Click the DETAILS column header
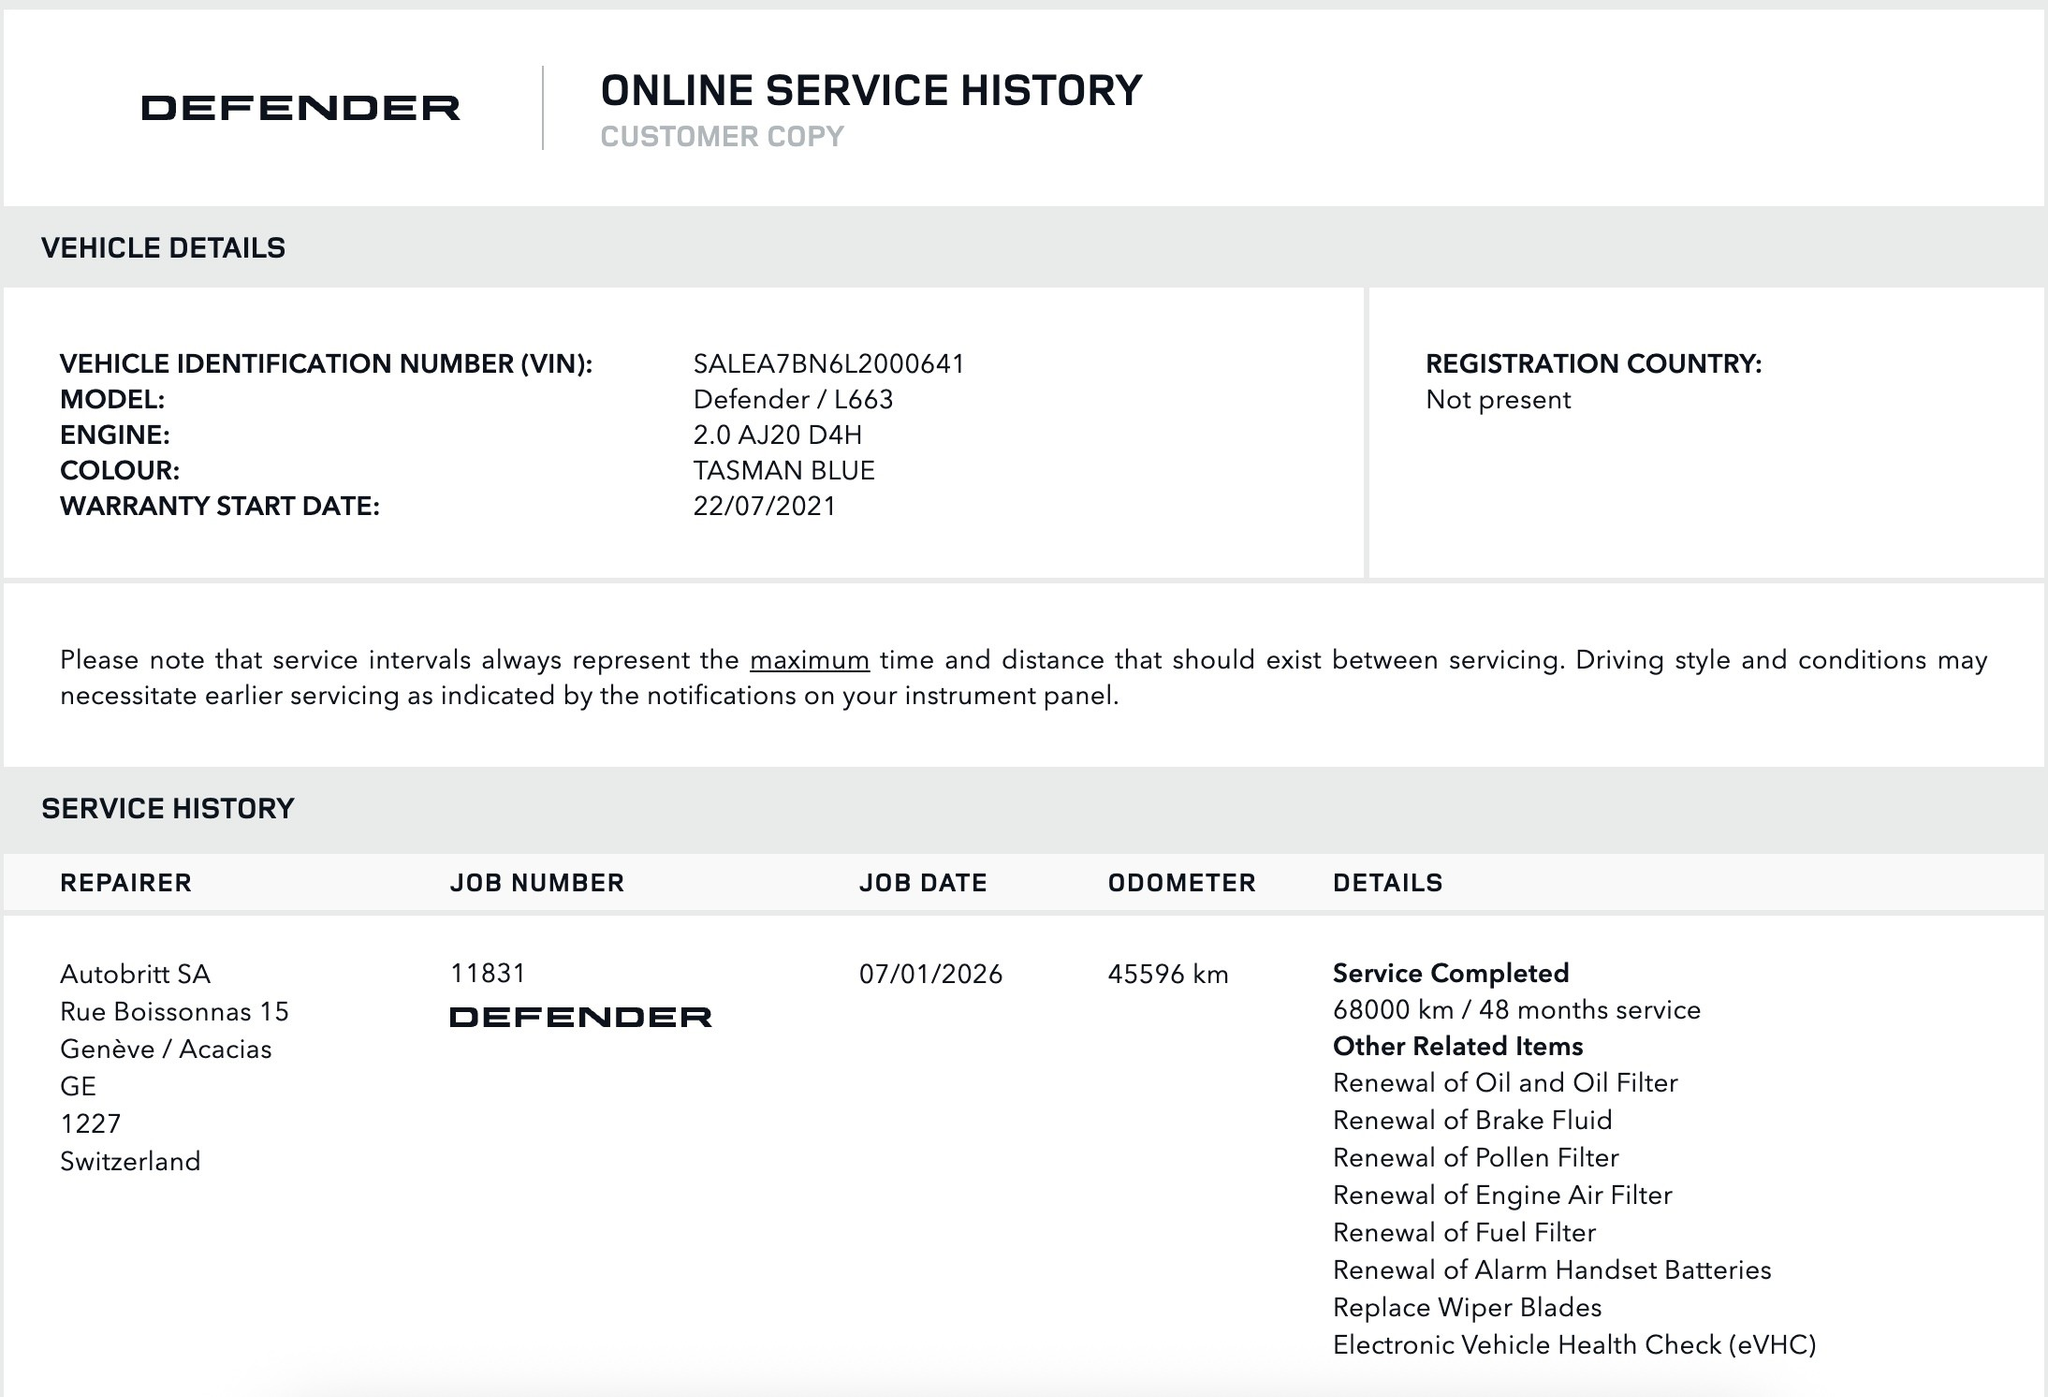 1387,883
